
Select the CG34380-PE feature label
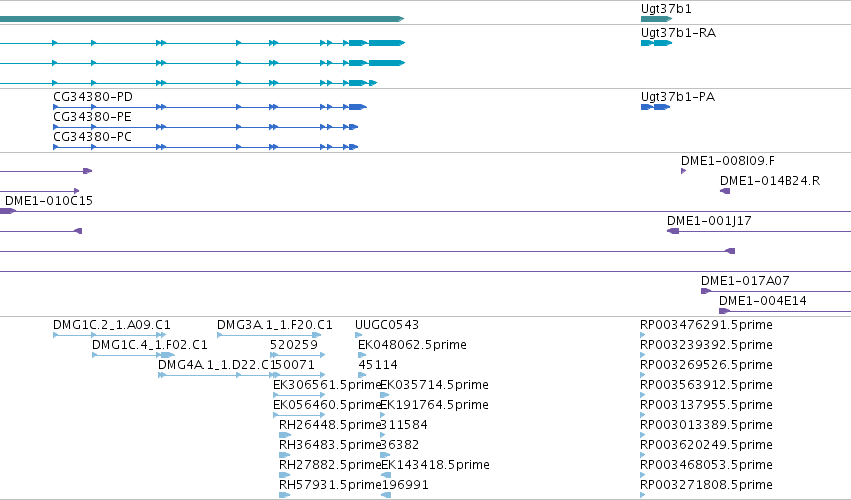(x=92, y=117)
